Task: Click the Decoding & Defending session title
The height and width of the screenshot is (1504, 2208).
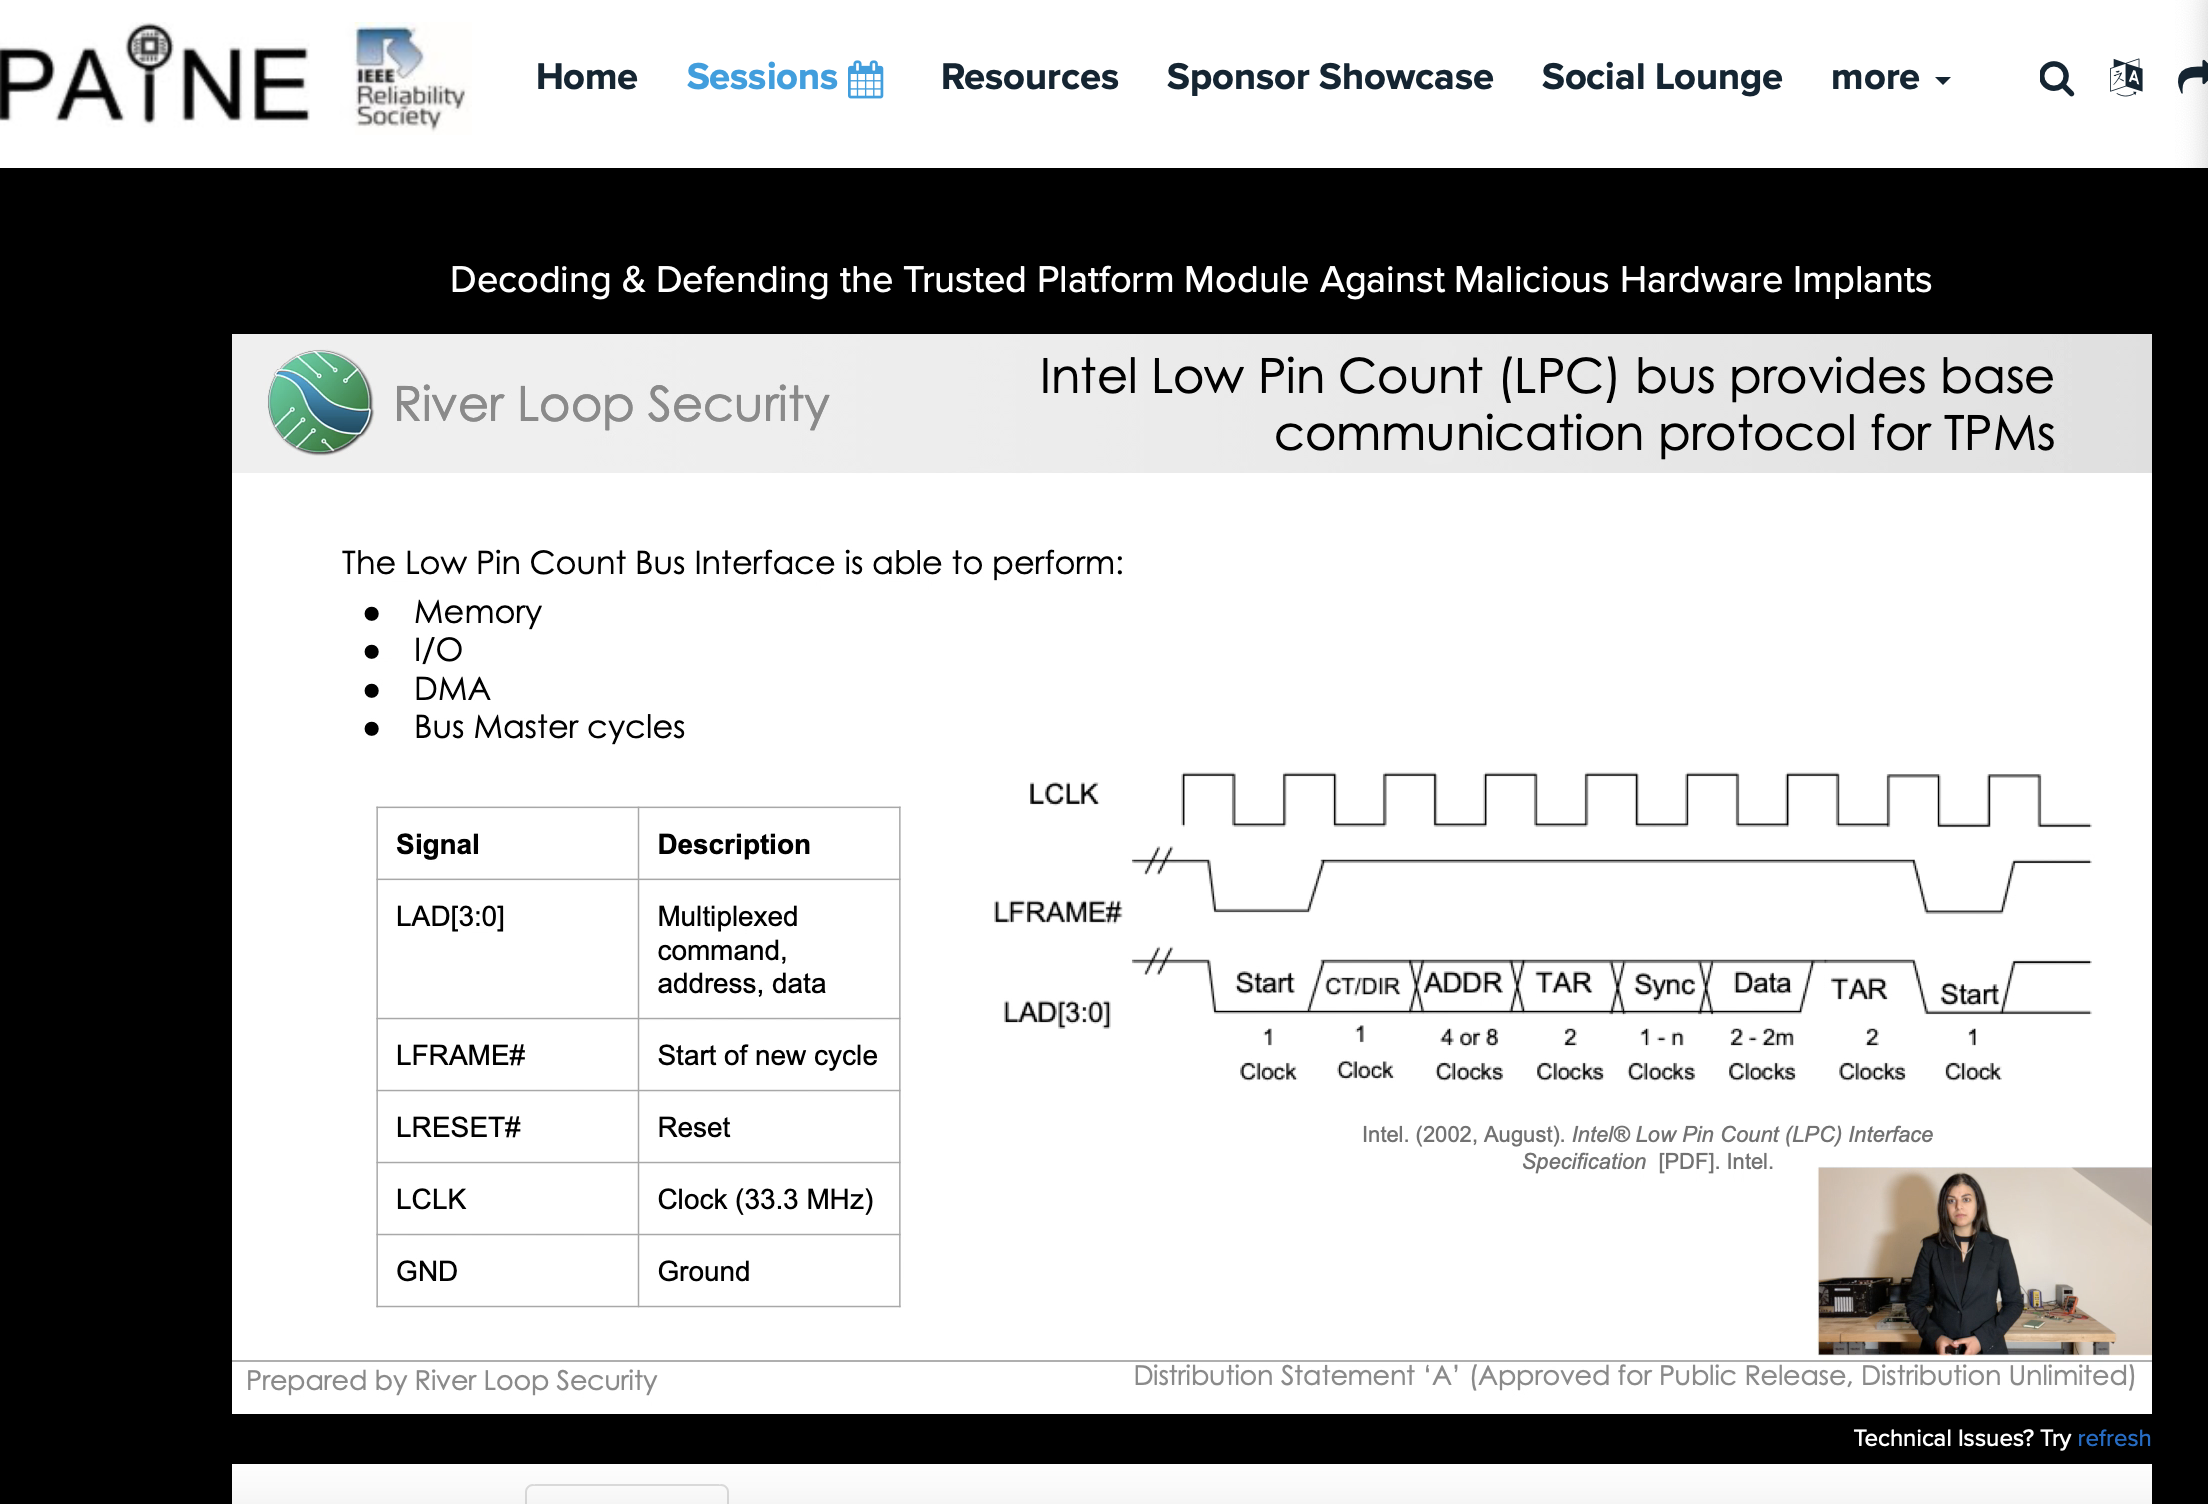Action: 1190,280
